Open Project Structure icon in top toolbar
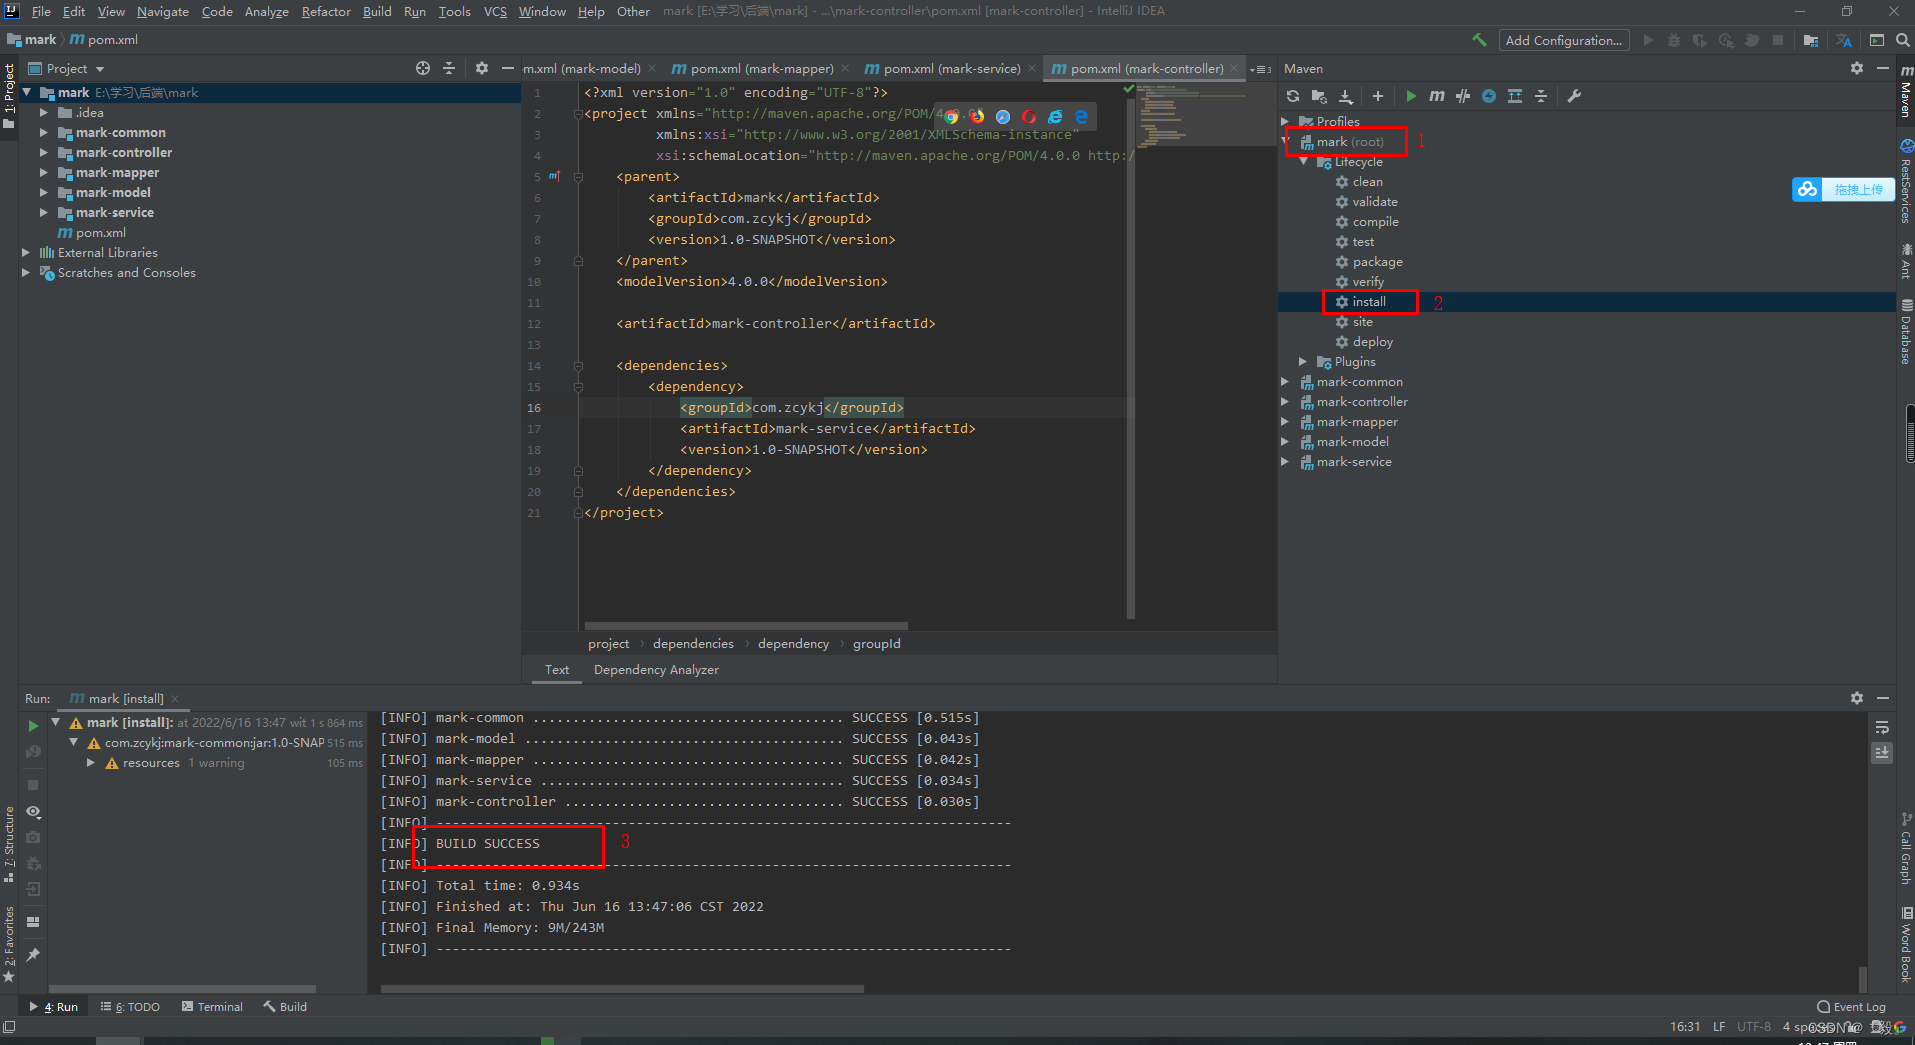The height and width of the screenshot is (1045, 1915). 1811,40
